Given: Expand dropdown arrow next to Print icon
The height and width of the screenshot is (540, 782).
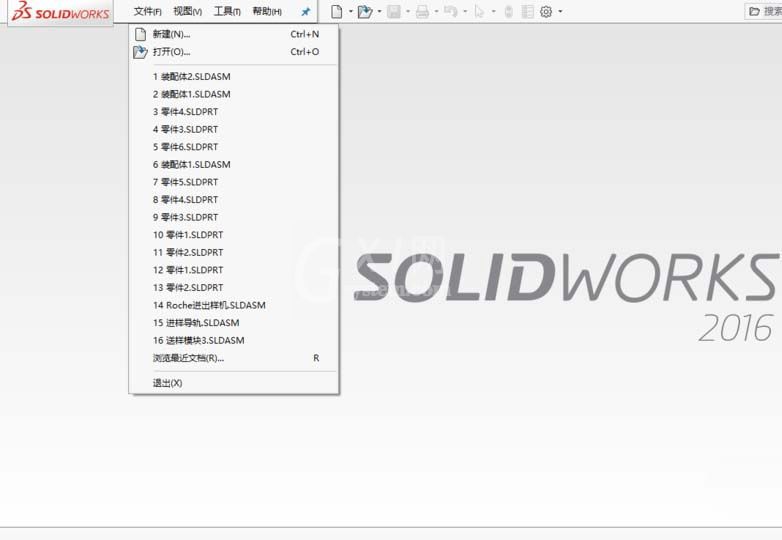Looking at the screenshot, I should [x=436, y=11].
